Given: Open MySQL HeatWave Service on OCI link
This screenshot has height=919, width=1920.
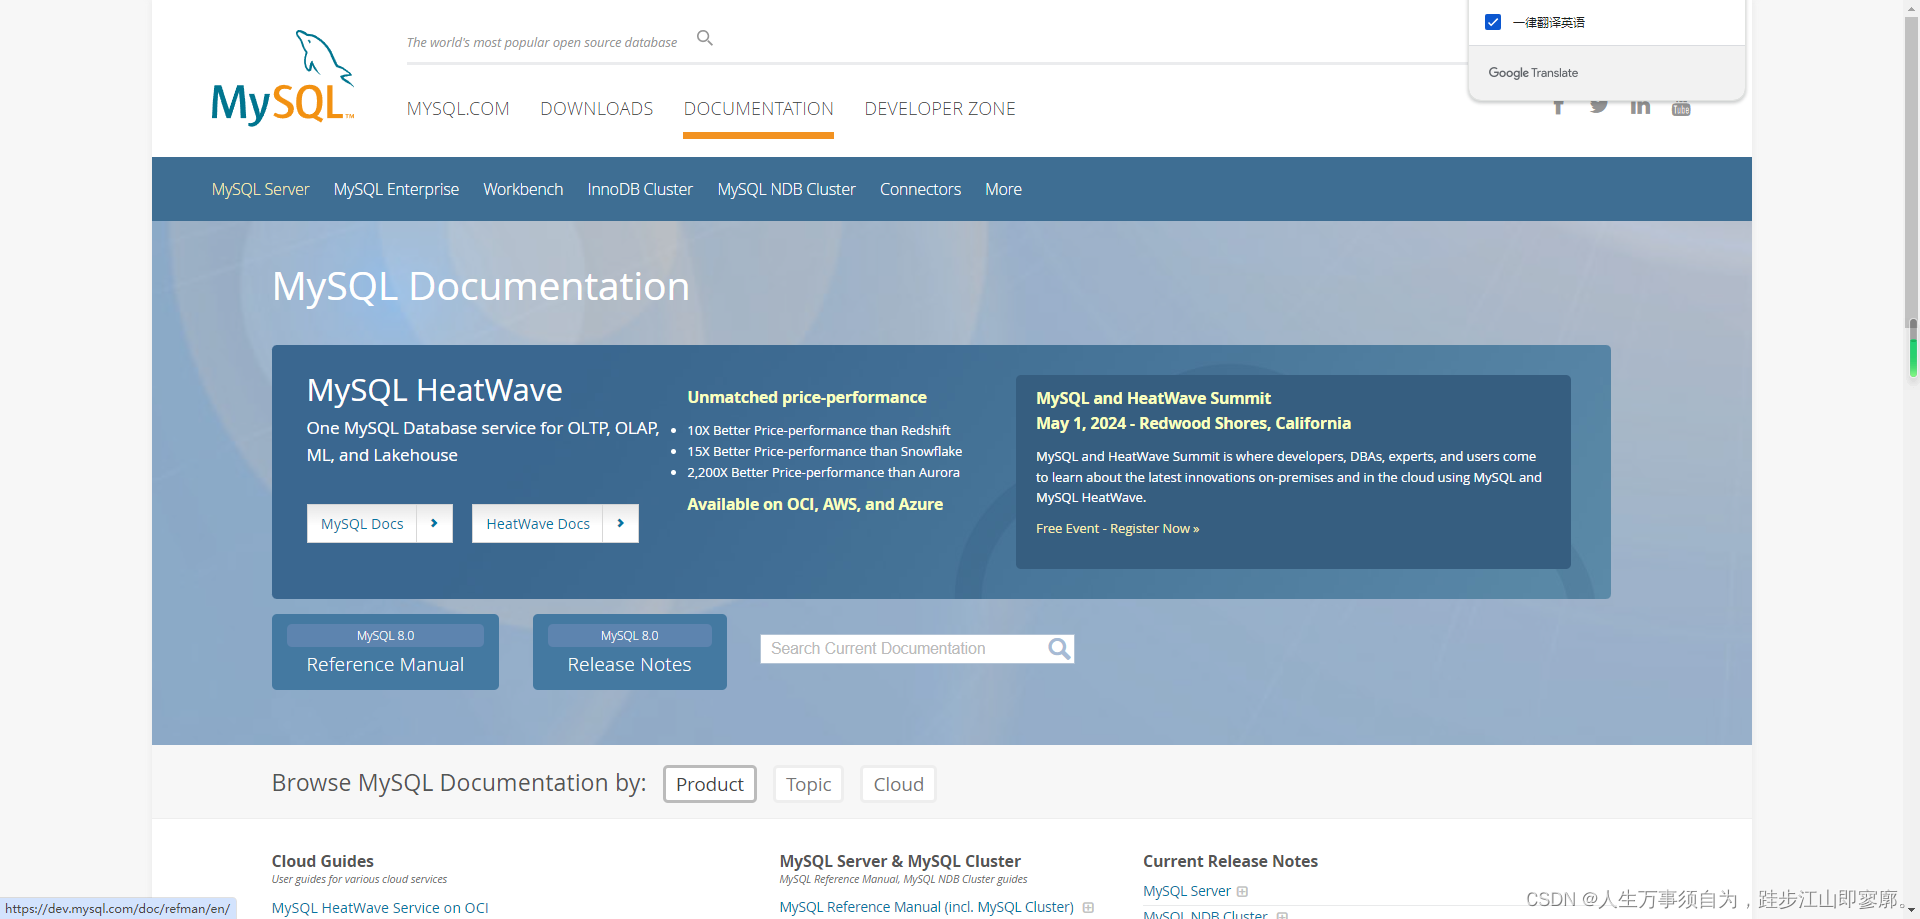Looking at the screenshot, I should coord(380,908).
